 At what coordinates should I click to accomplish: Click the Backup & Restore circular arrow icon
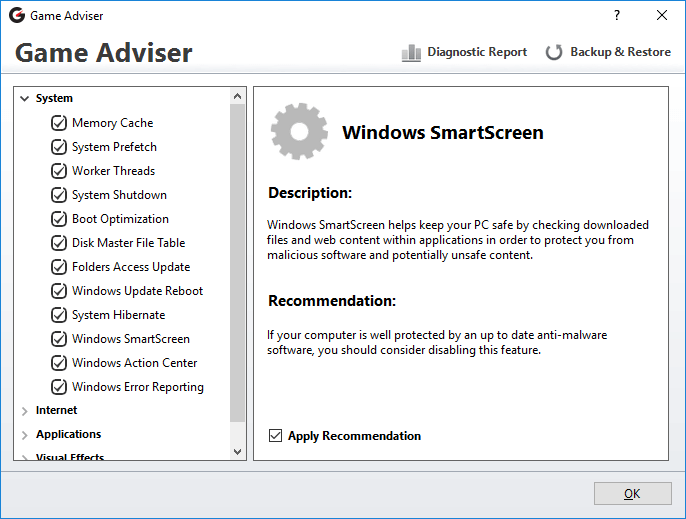[x=554, y=53]
